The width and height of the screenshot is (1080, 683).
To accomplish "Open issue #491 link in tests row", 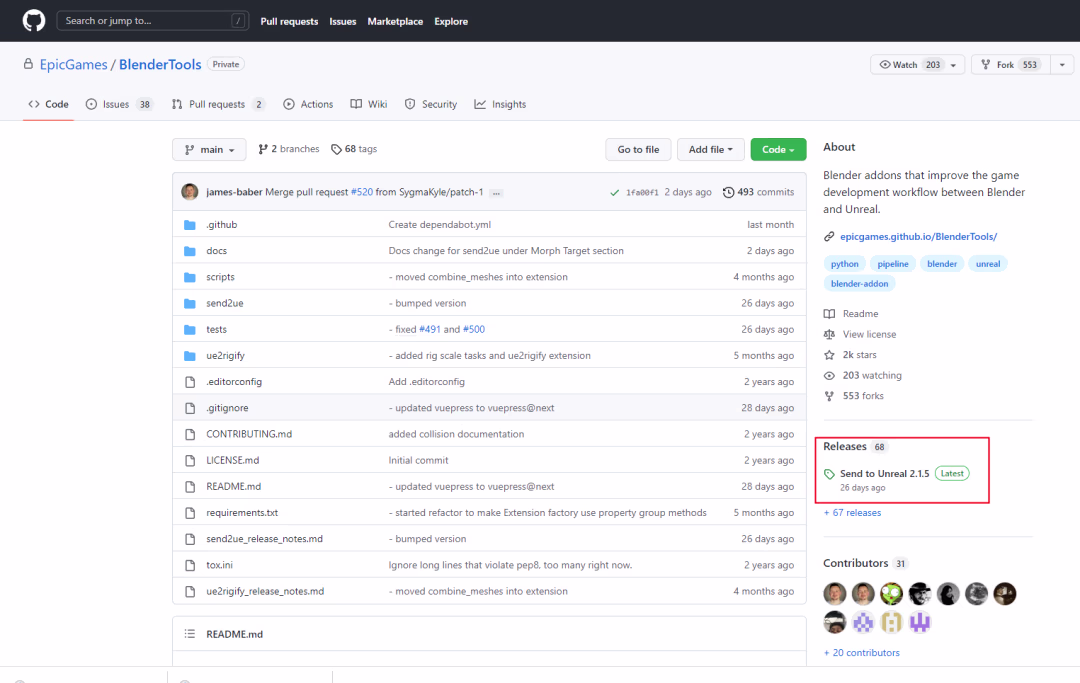I will [x=430, y=330].
